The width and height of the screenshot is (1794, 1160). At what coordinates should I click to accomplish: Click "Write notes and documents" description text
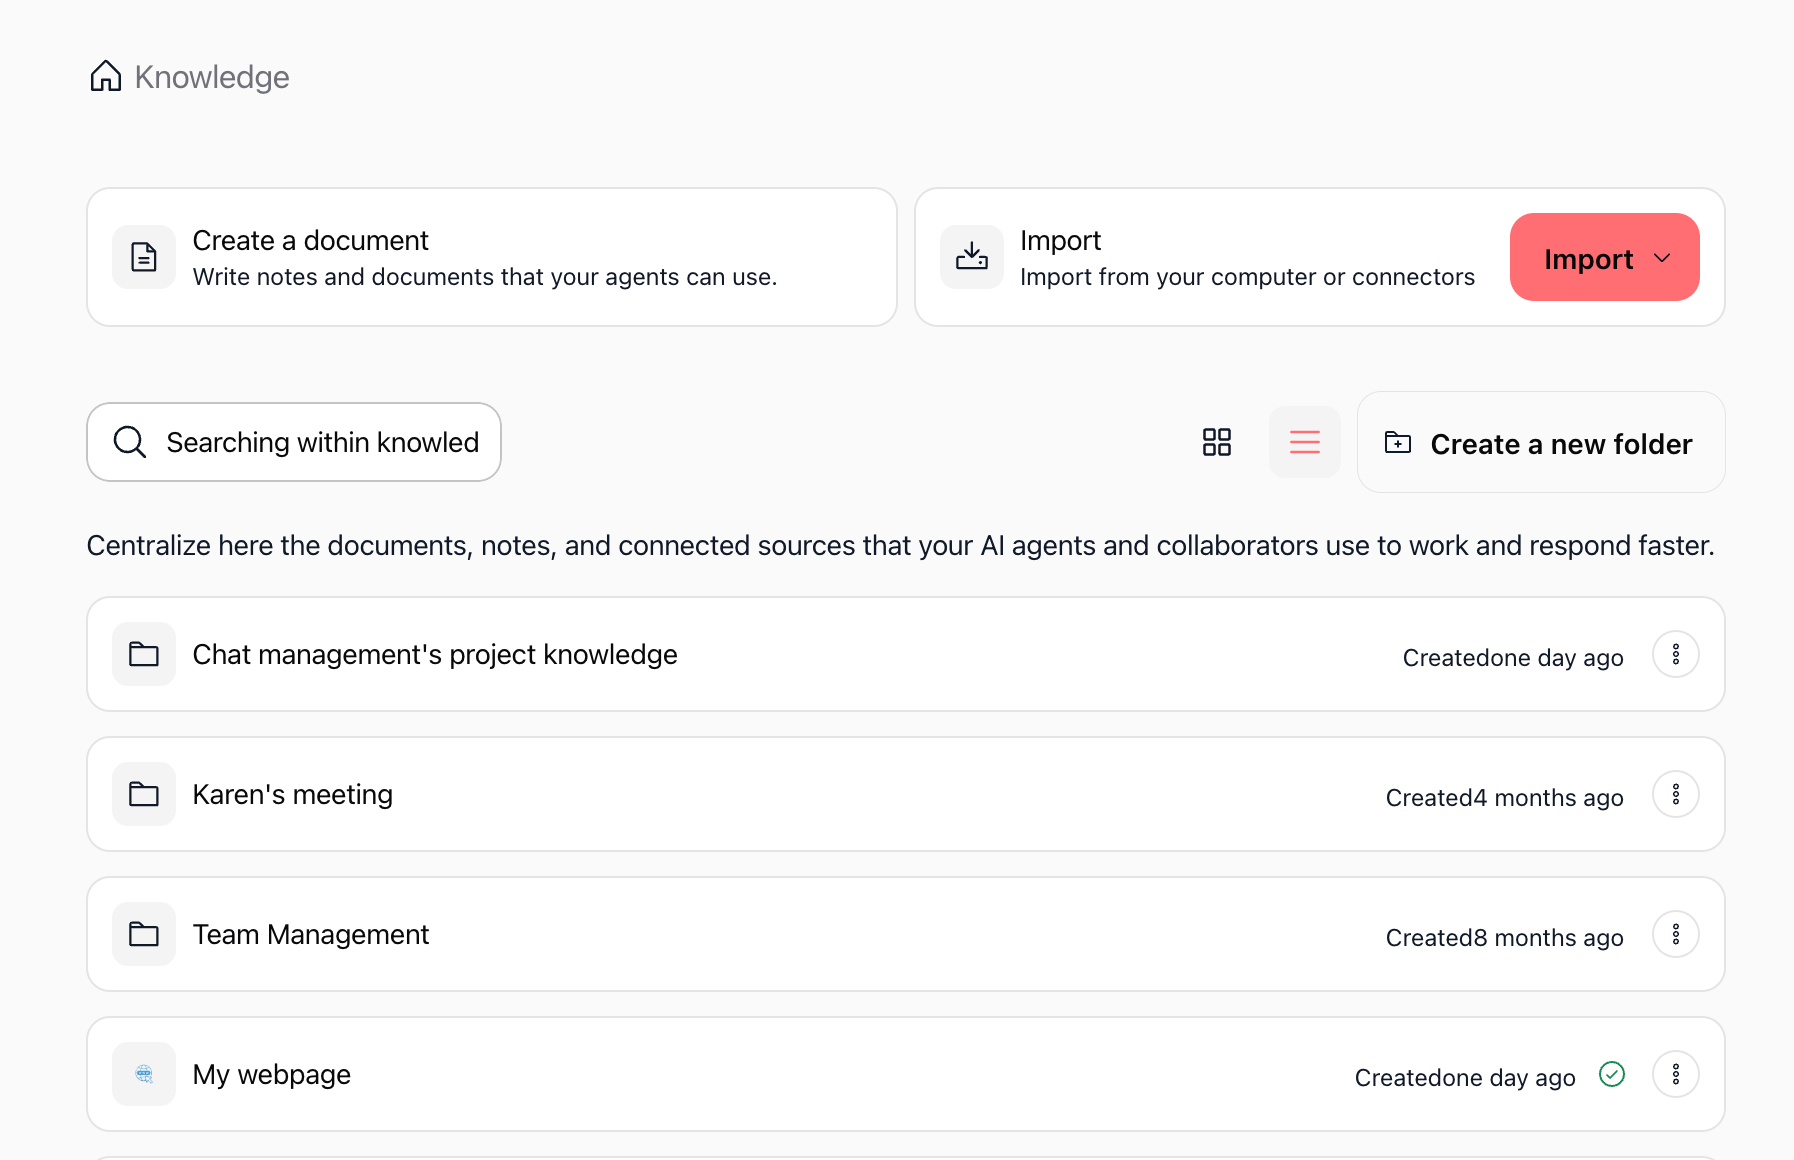(485, 277)
